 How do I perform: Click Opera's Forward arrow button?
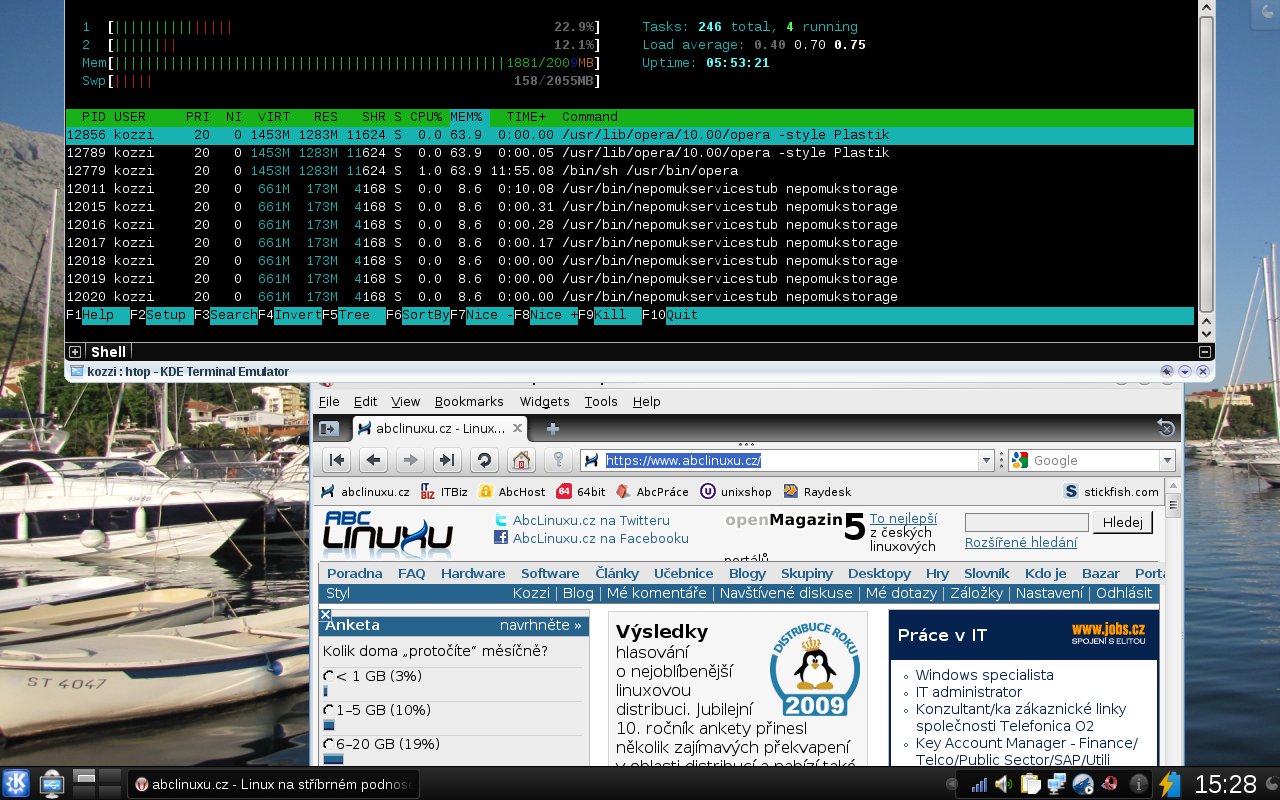[409, 460]
